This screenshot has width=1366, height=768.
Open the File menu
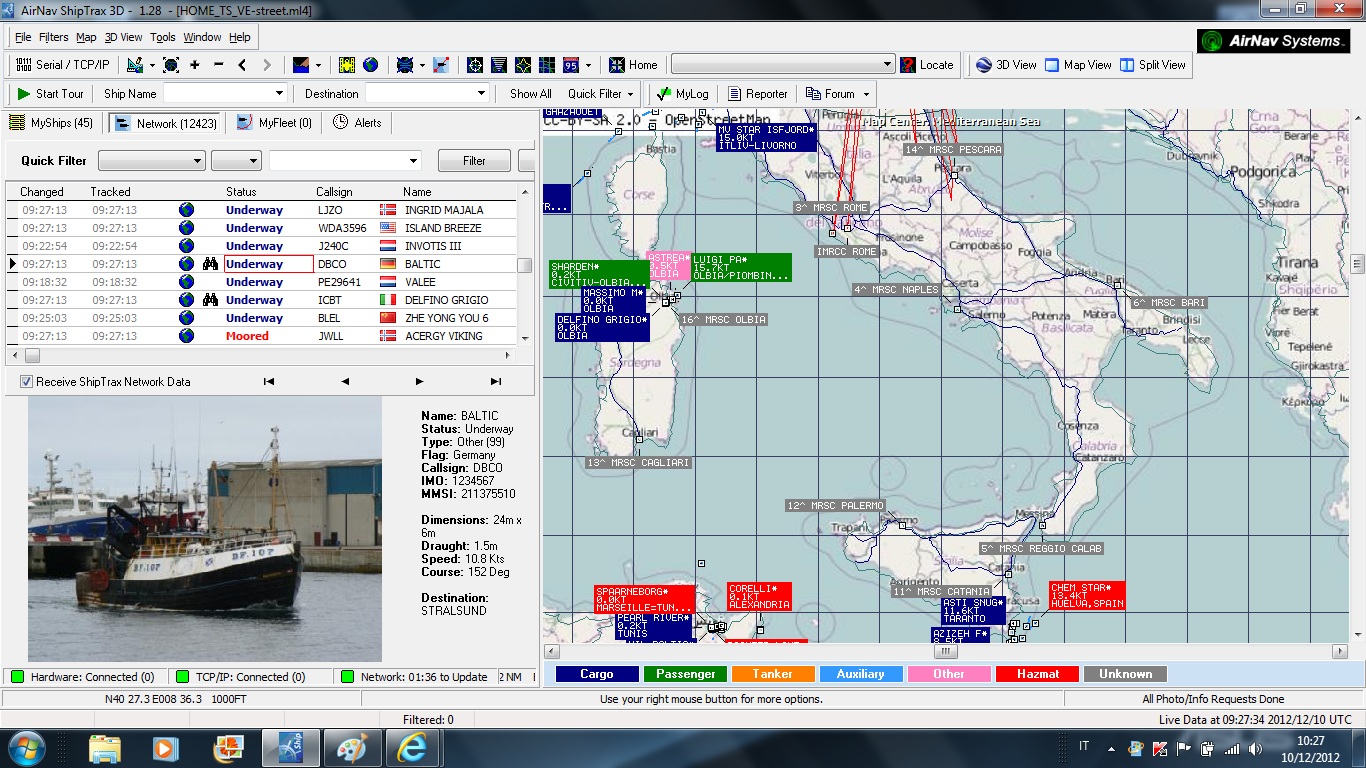tap(23, 37)
